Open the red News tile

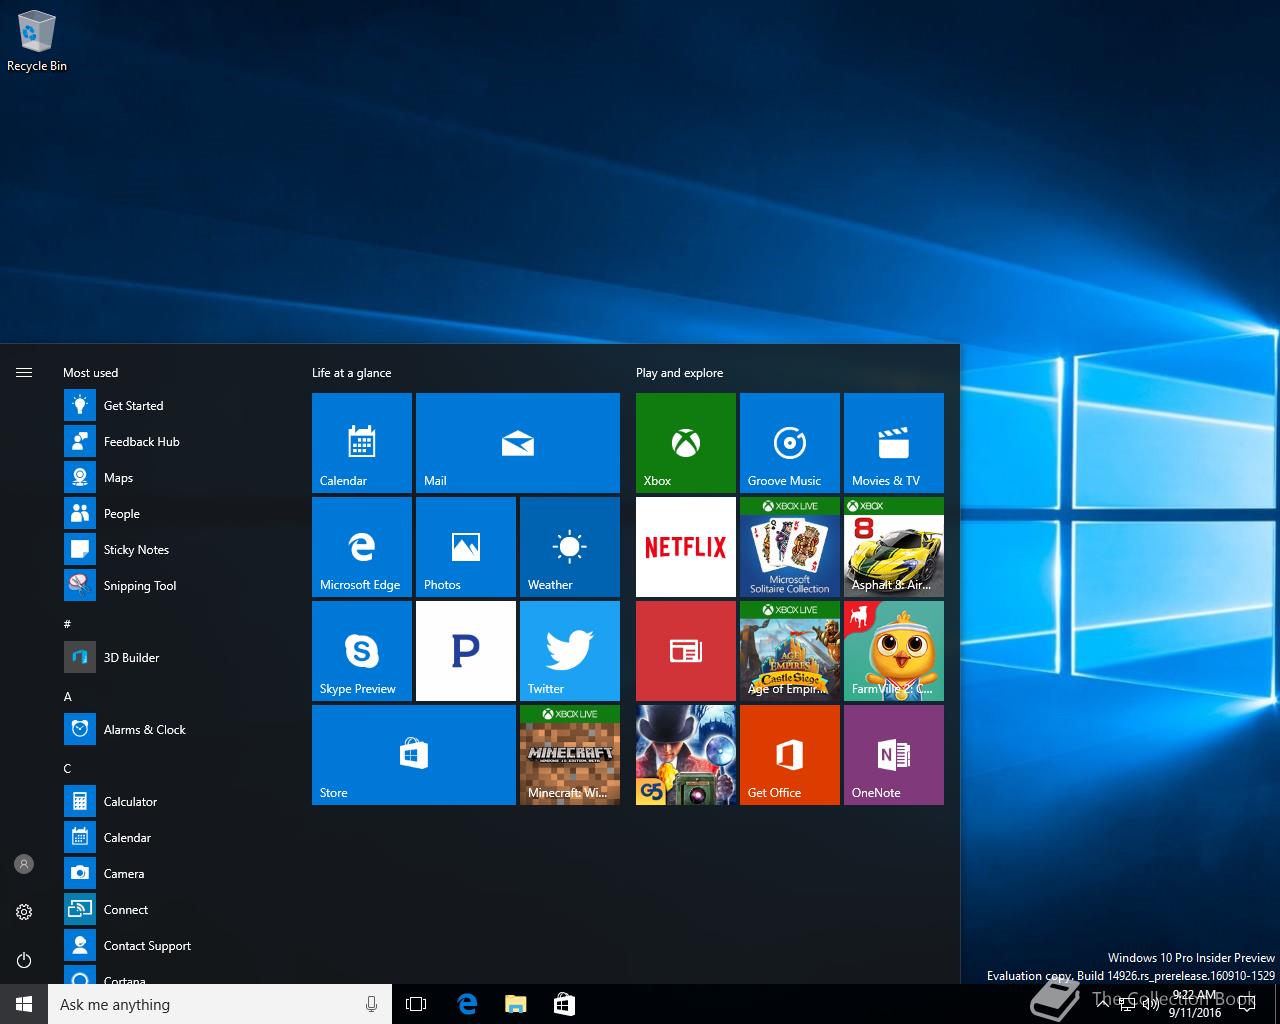pos(686,651)
